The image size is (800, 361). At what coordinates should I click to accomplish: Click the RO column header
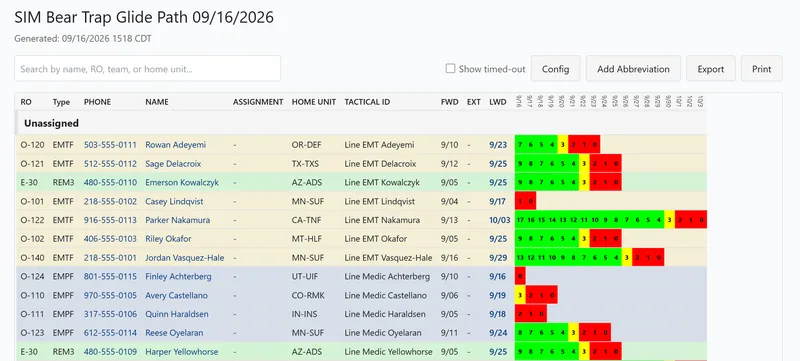[26, 102]
